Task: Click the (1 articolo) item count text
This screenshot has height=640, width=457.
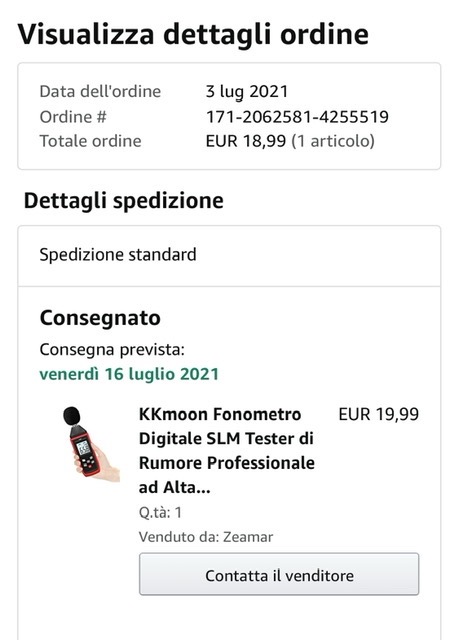Action: 333,141
